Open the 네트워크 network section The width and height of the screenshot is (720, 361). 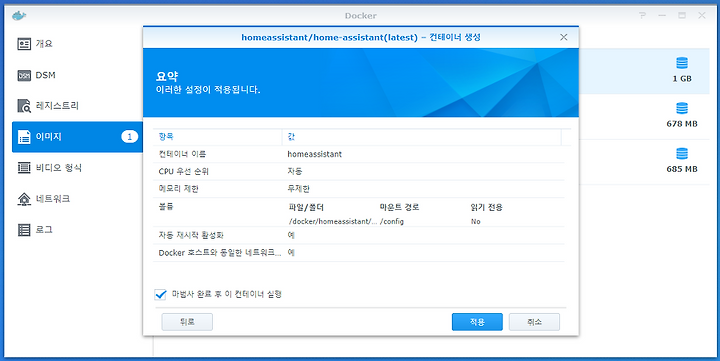click(x=77, y=199)
